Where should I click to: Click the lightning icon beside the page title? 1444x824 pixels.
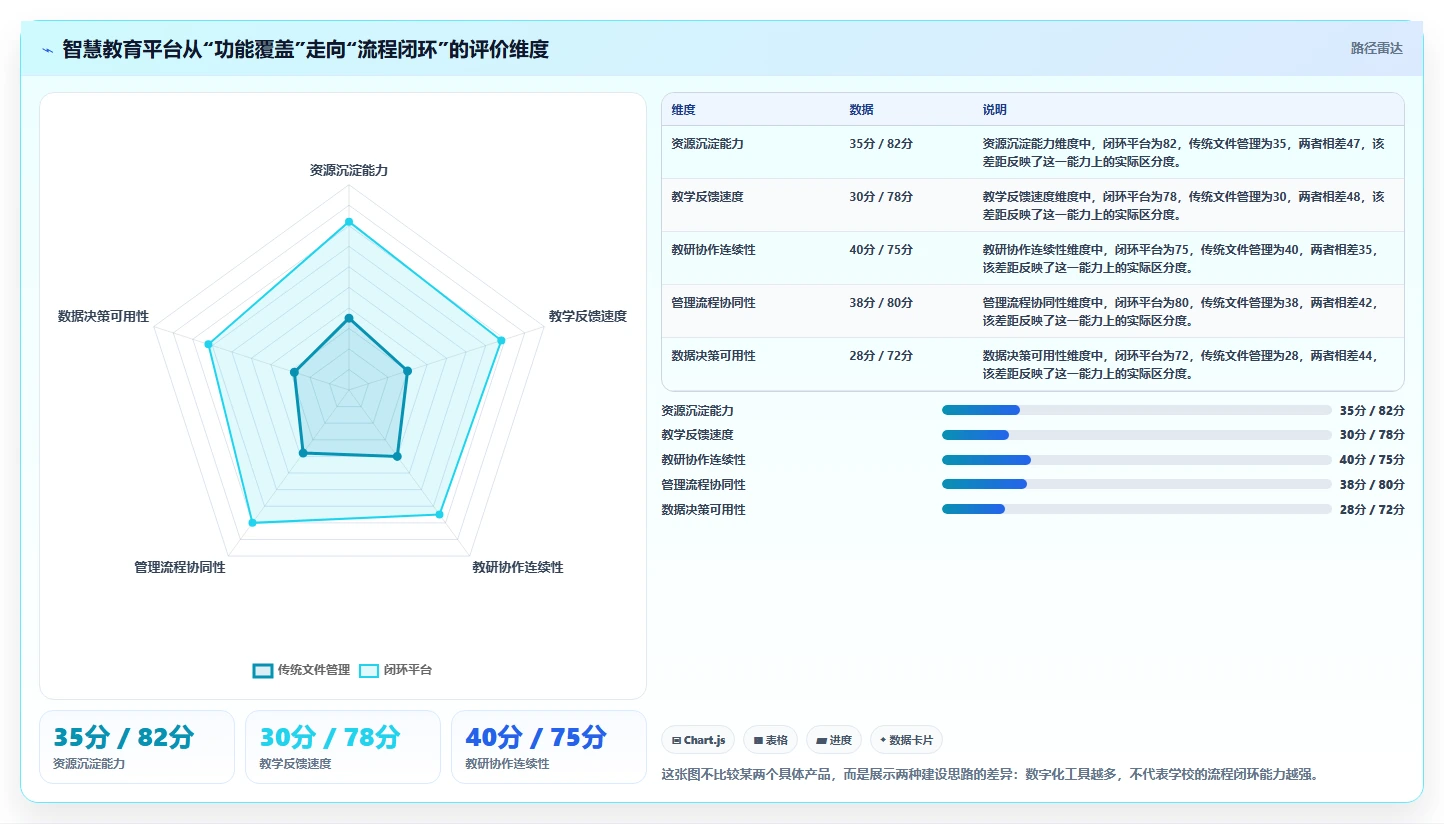point(47,50)
